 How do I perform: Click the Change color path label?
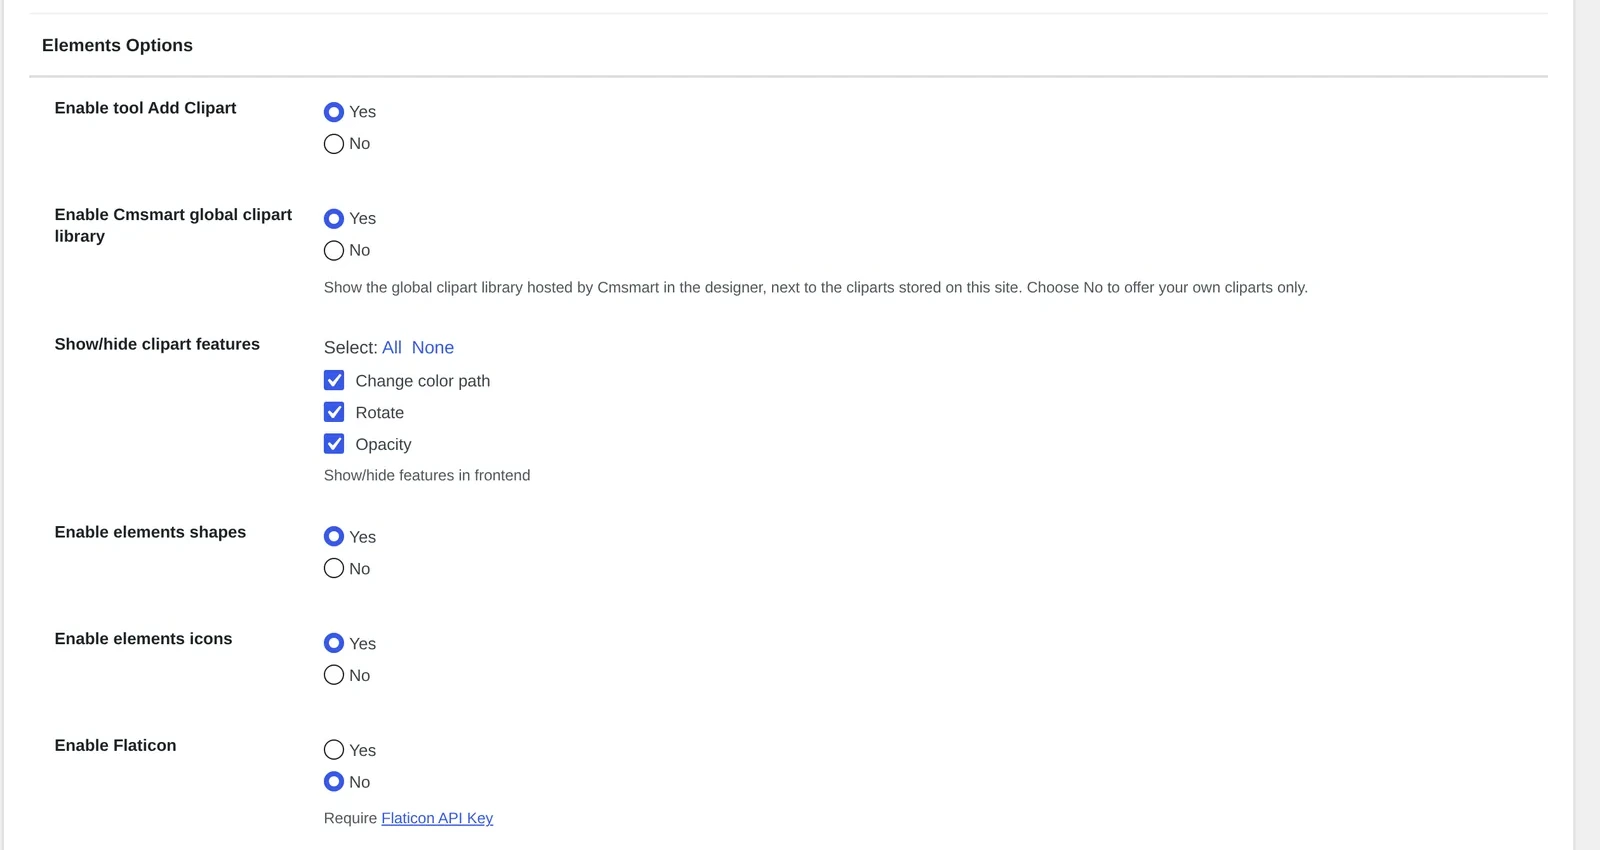[423, 381]
